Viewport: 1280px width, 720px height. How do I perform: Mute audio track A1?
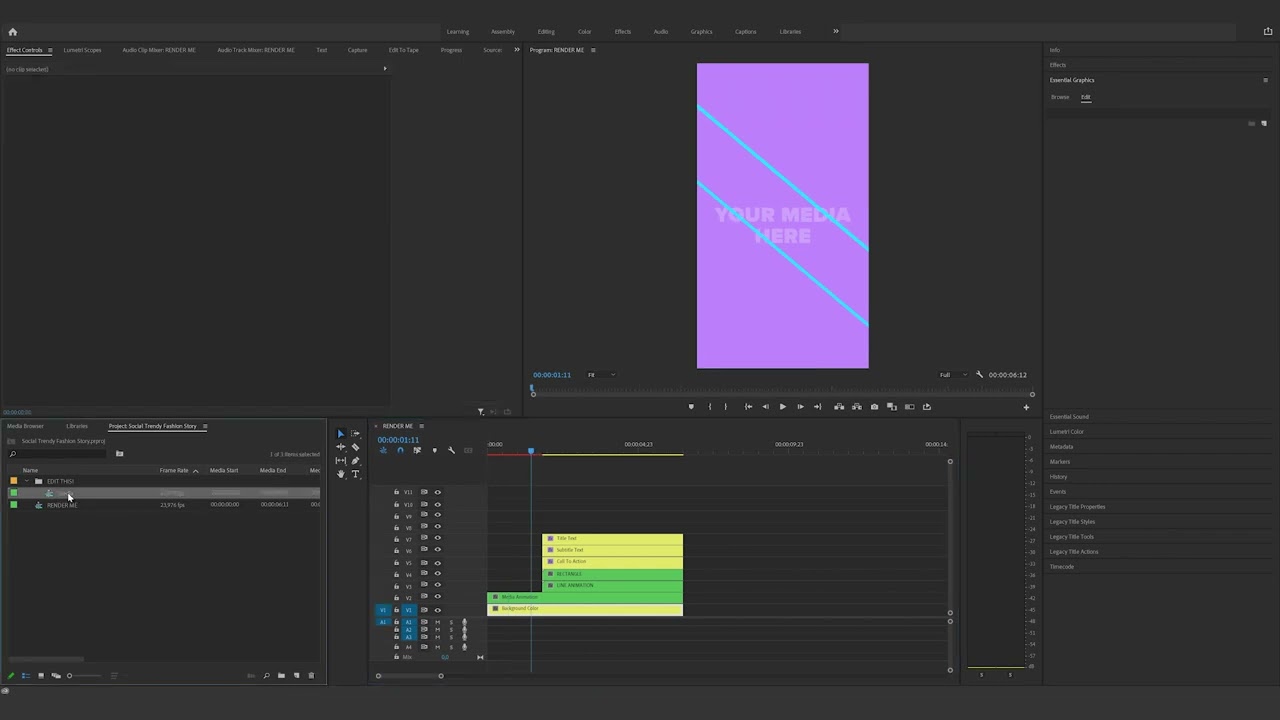[x=437, y=622]
